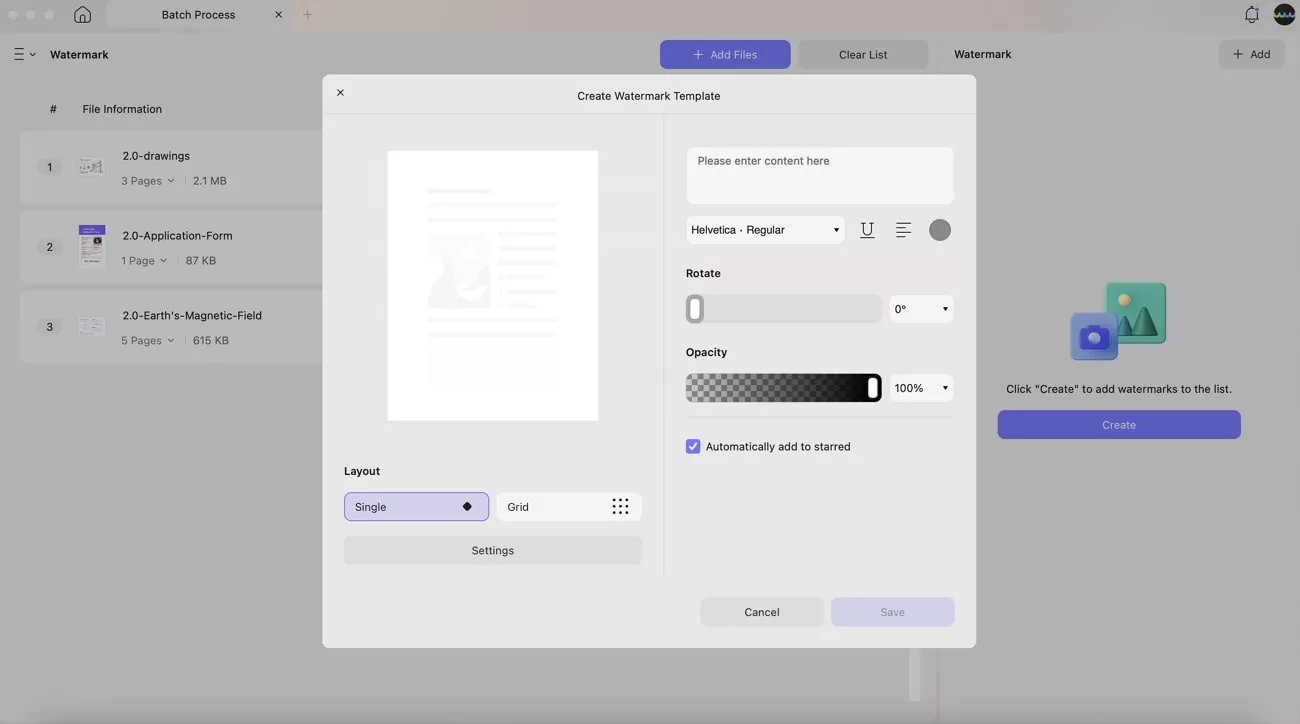The width and height of the screenshot is (1300, 724).
Task: Click the Home icon in title bar
Action: 83,15
